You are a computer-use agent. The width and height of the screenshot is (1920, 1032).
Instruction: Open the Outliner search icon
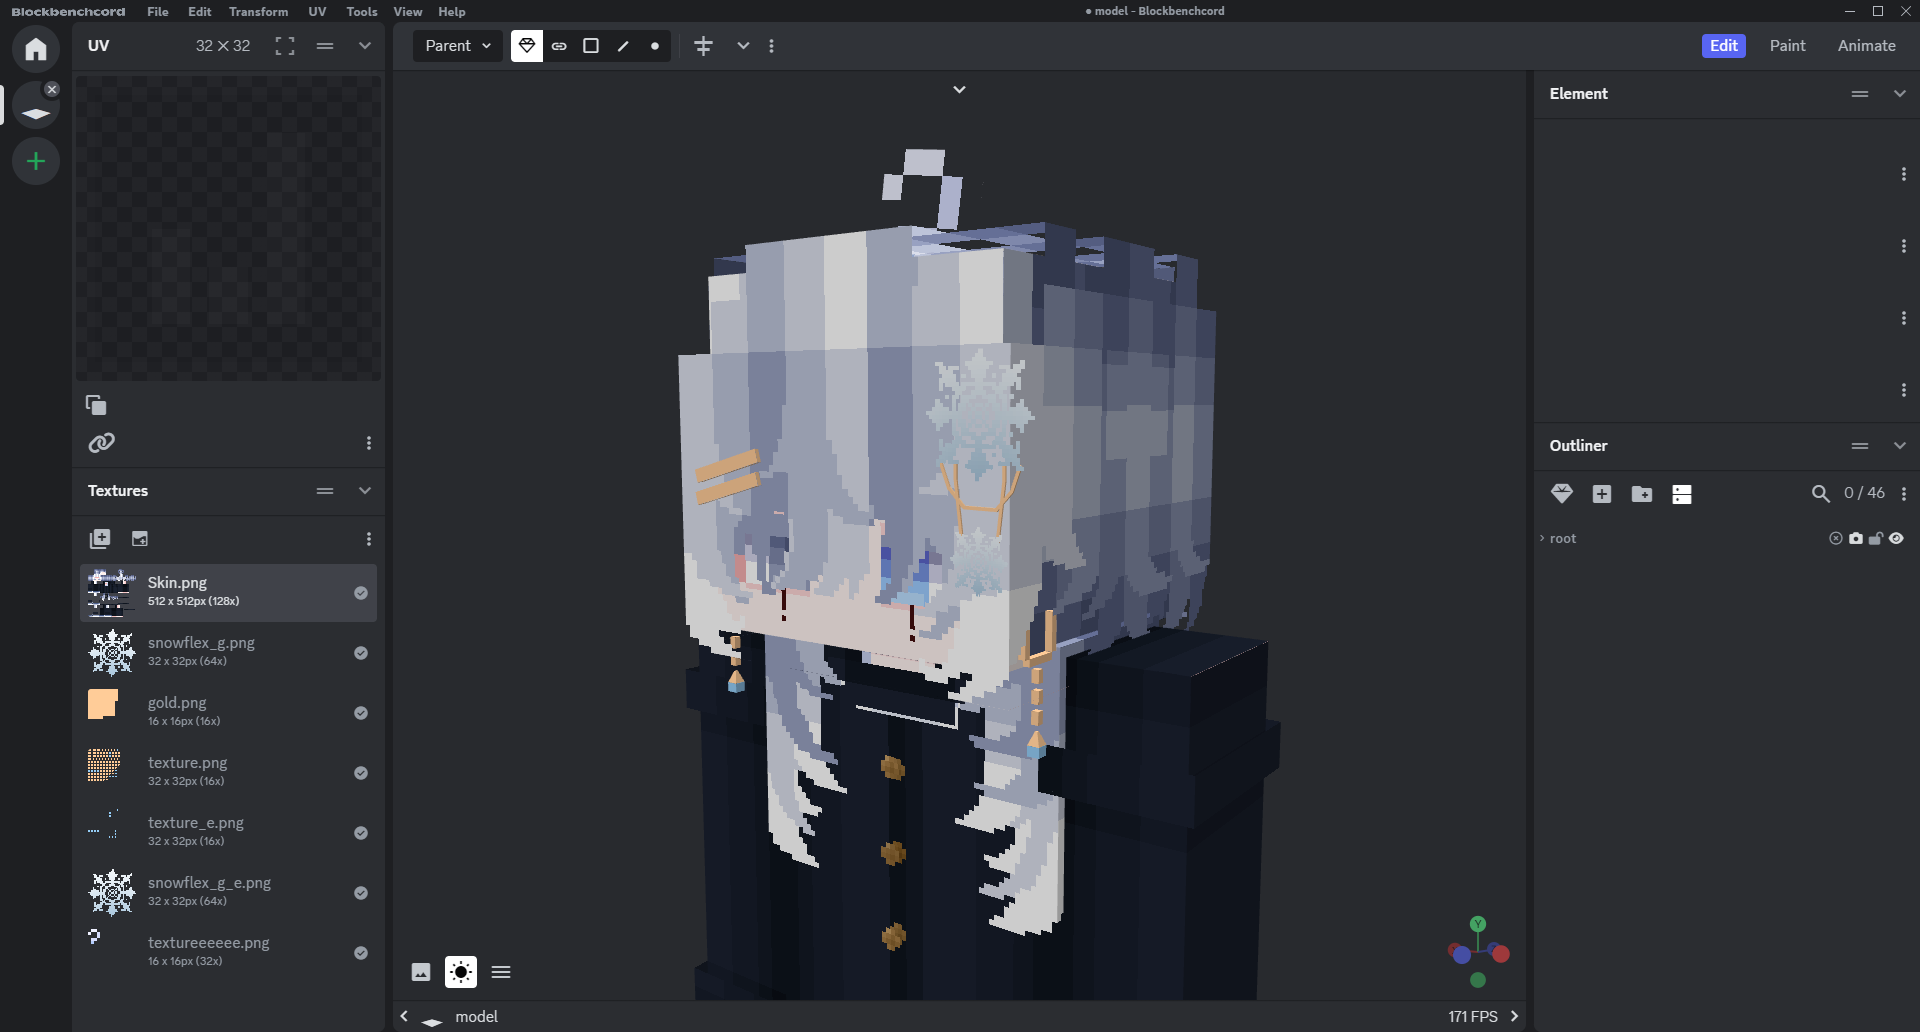point(1820,494)
